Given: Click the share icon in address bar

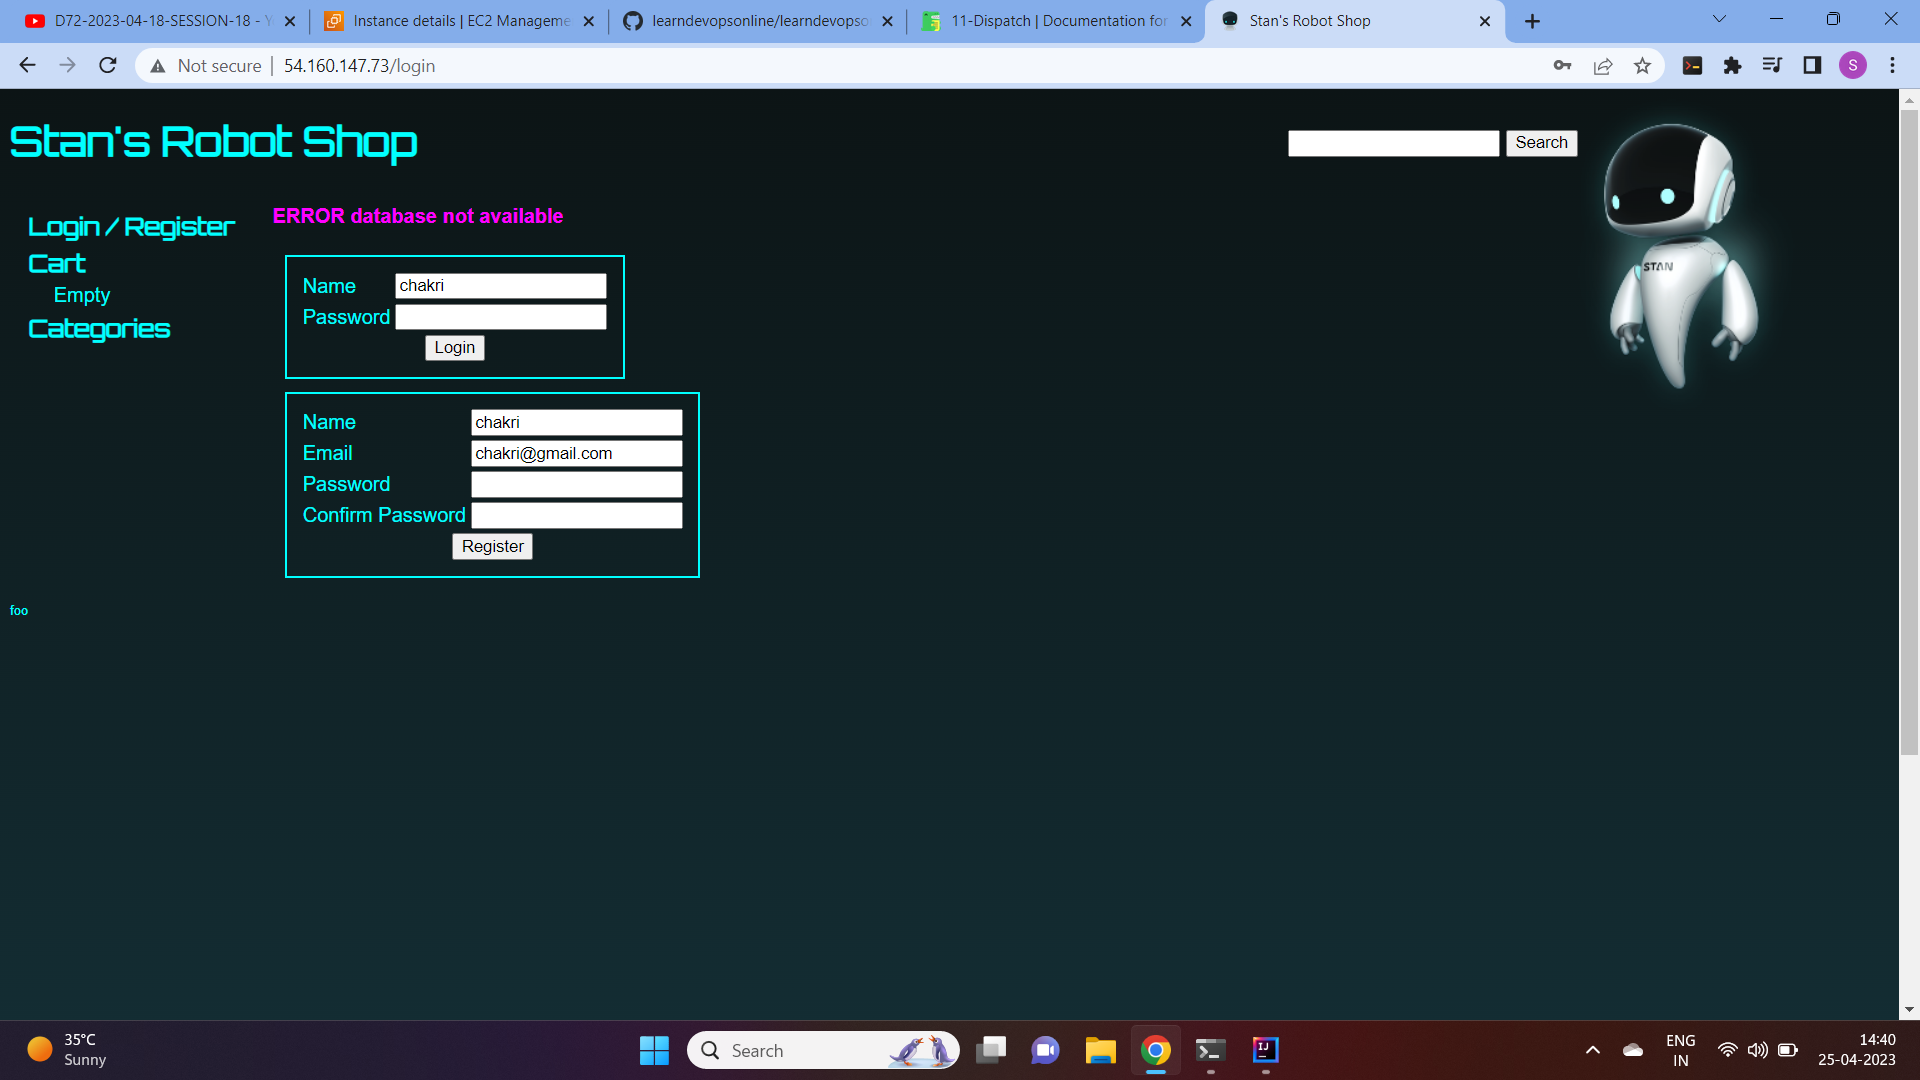Looking at the screenshot, I should tap(1603, 65).
